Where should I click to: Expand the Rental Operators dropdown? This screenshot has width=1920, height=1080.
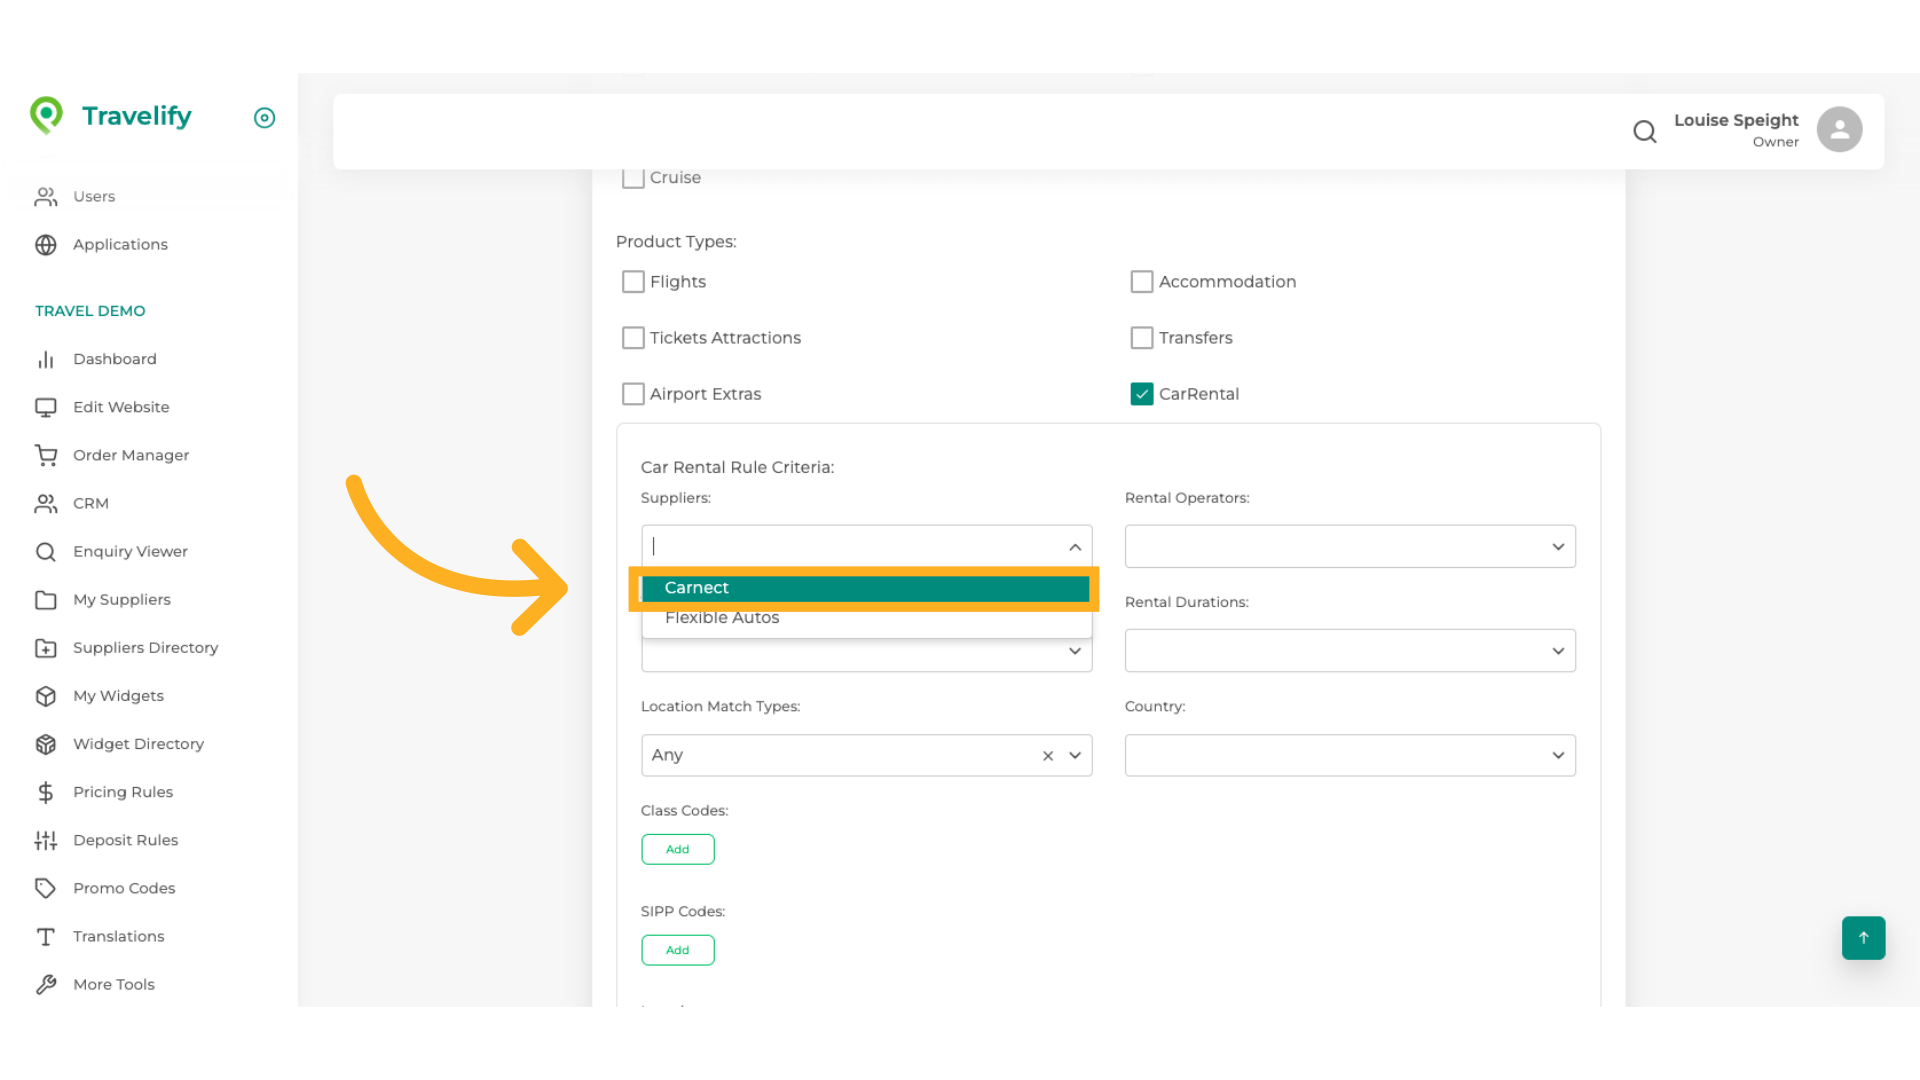coord(1350,547)
